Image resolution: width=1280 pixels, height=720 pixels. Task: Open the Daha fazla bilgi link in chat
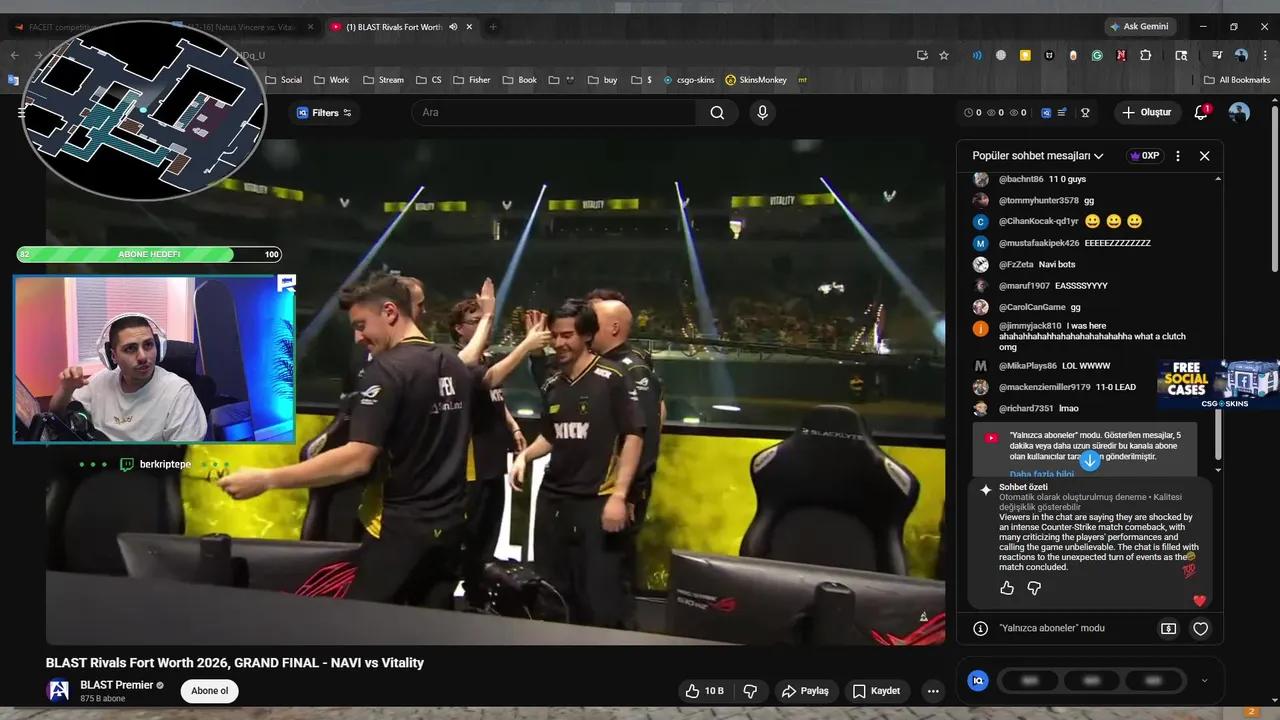point(1042,474)
